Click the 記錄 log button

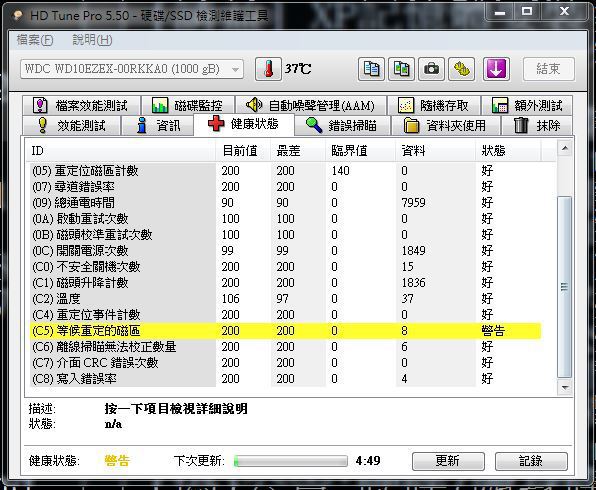pyautogui.click(x=531, y=461)
